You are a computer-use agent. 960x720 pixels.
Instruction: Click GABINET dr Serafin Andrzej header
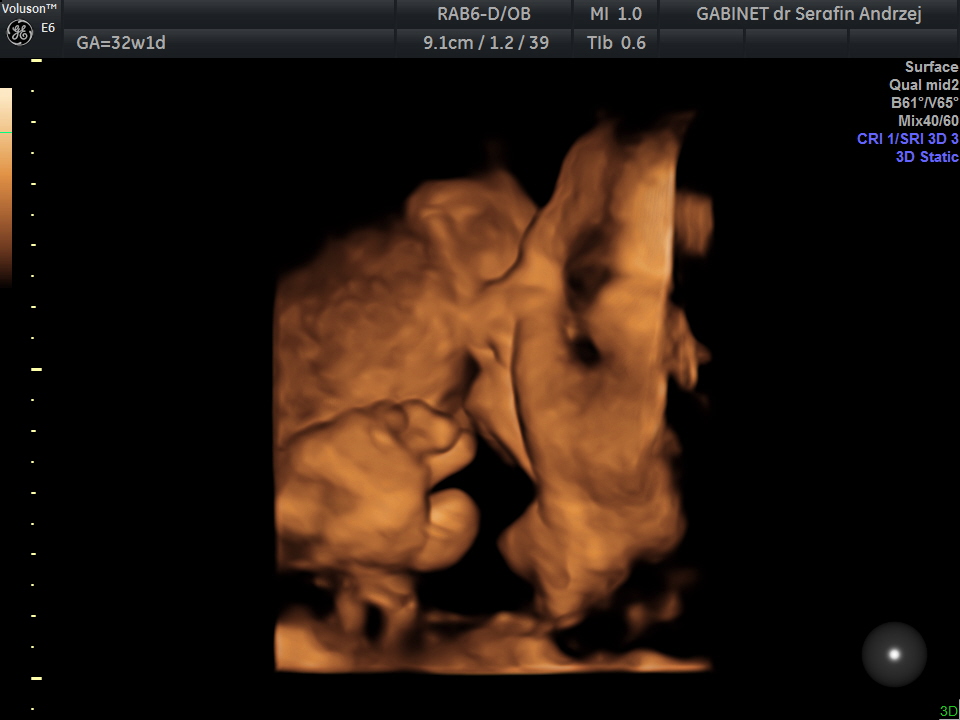pyautogui.click(x=809, y=13)
